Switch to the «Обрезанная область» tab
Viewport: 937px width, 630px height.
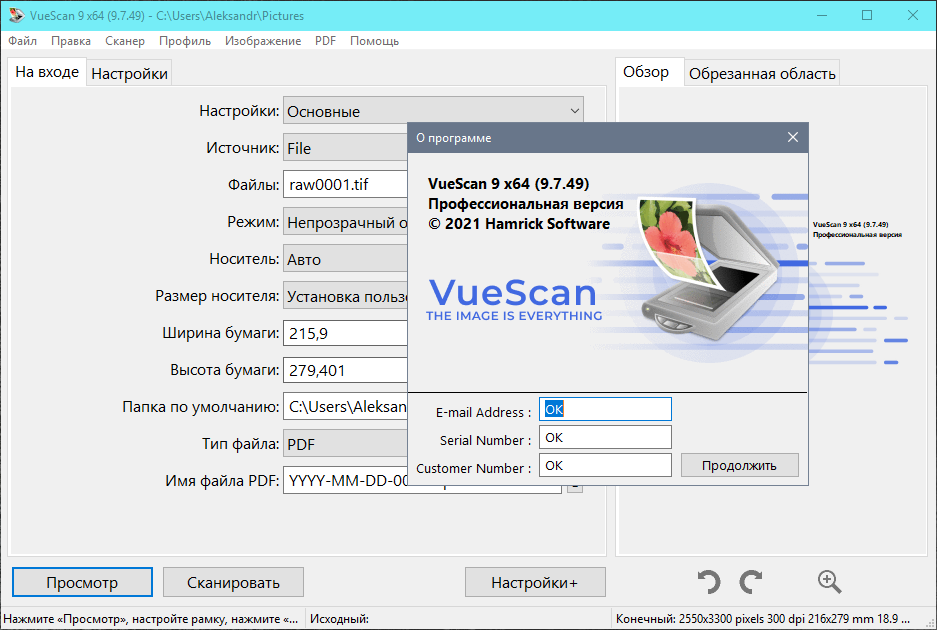point(762,74)
